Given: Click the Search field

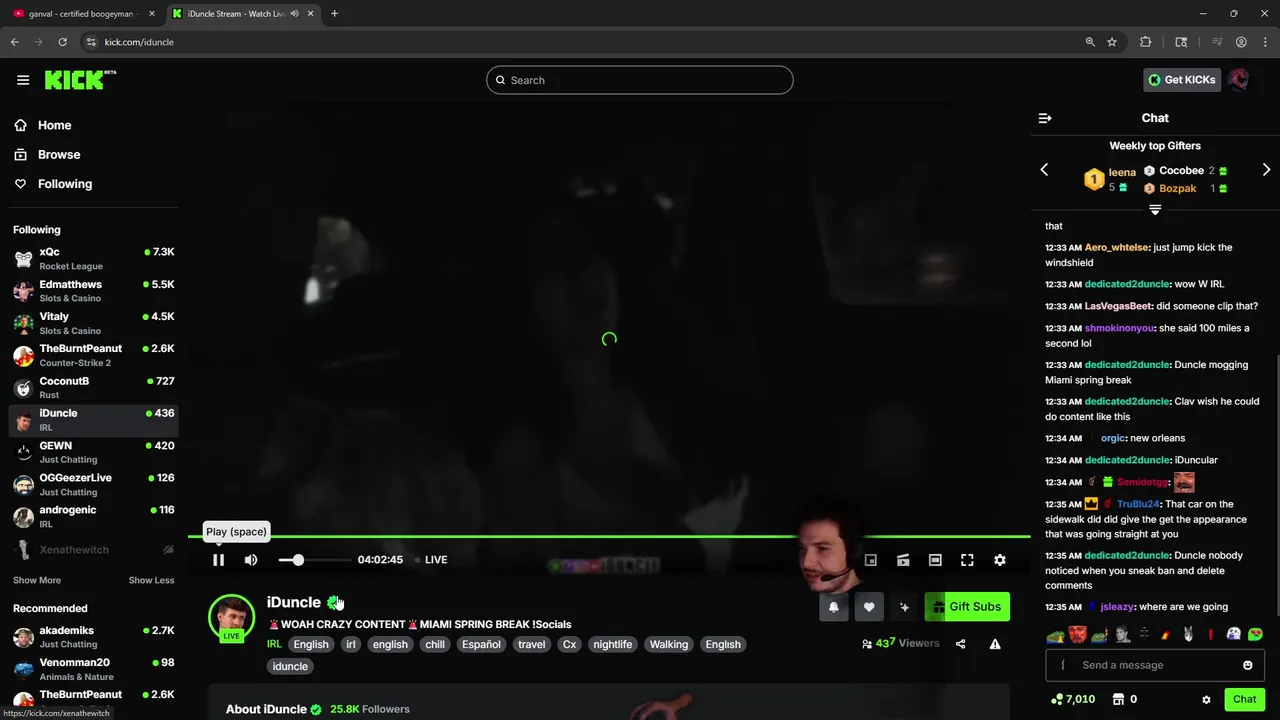Looking at the screenshot, I should click(640, 80).
